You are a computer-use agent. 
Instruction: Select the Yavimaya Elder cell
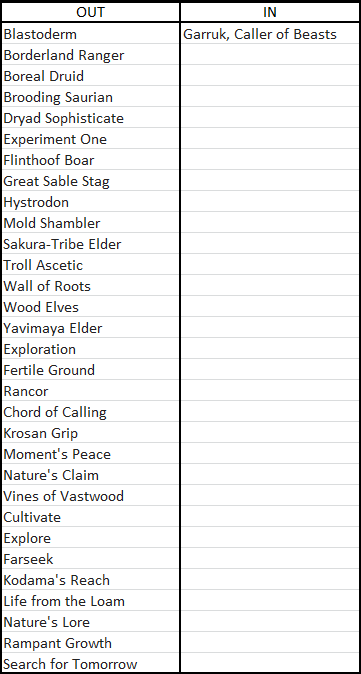[90, 328]
